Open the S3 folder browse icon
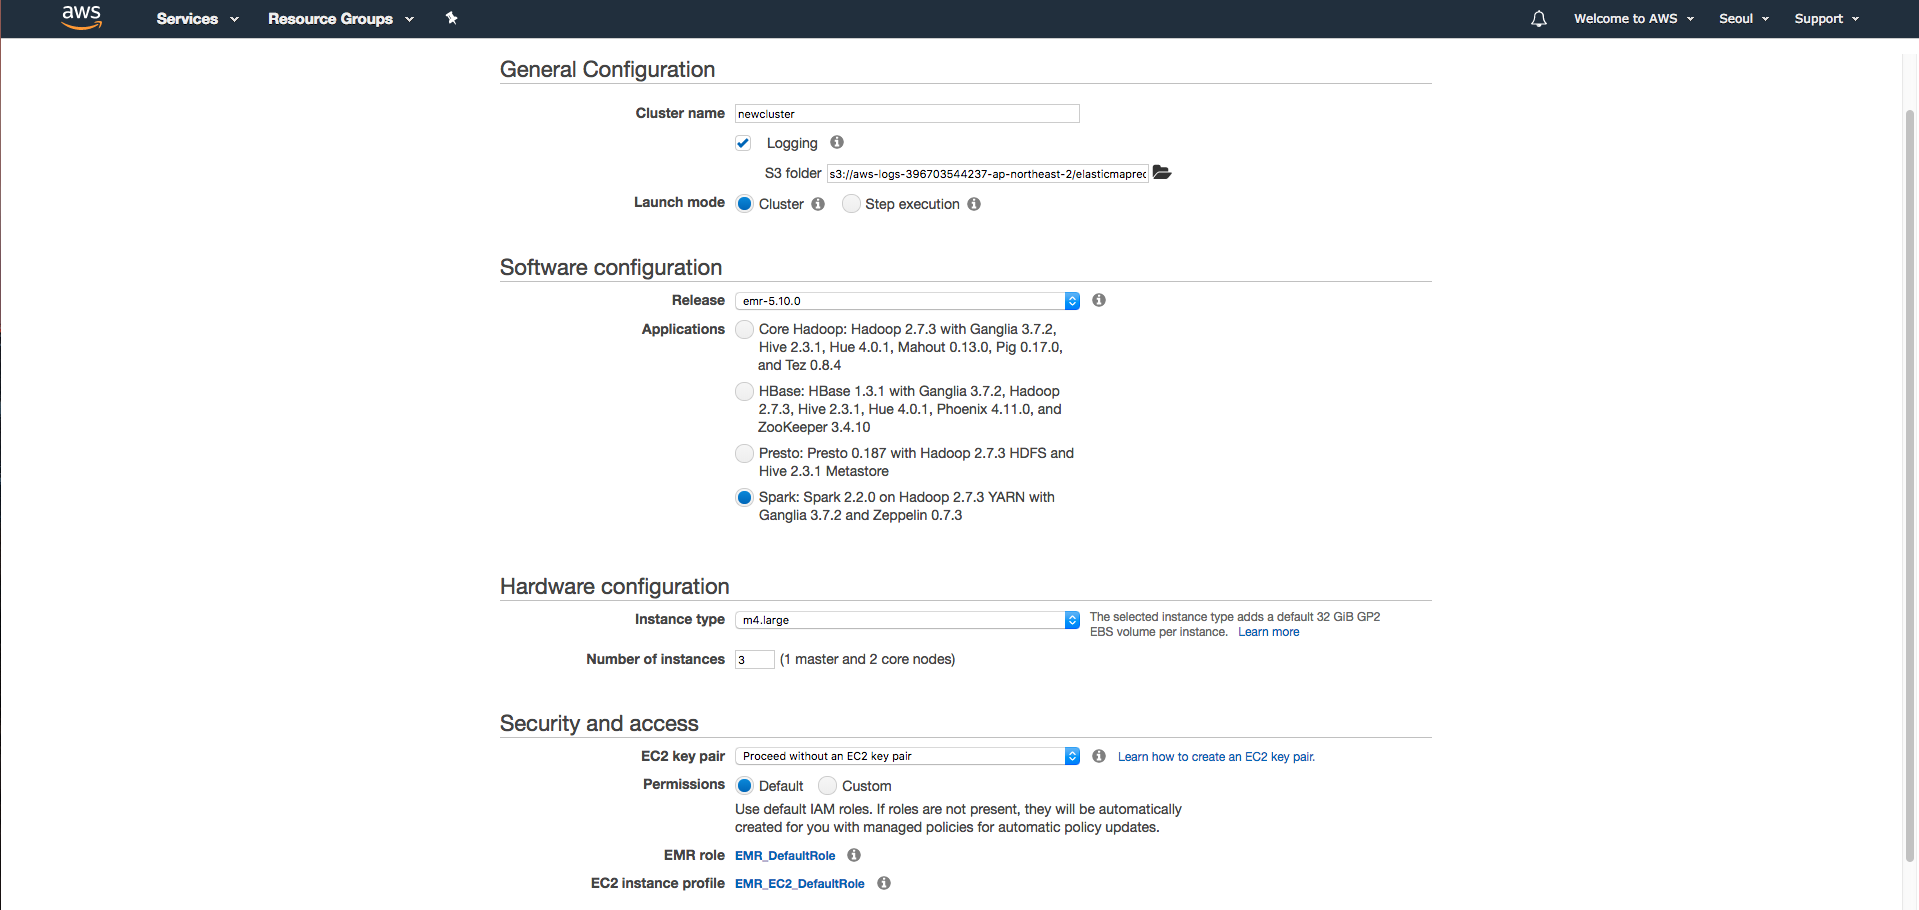Screen dimensions: 1919x910 point(1161,172)
